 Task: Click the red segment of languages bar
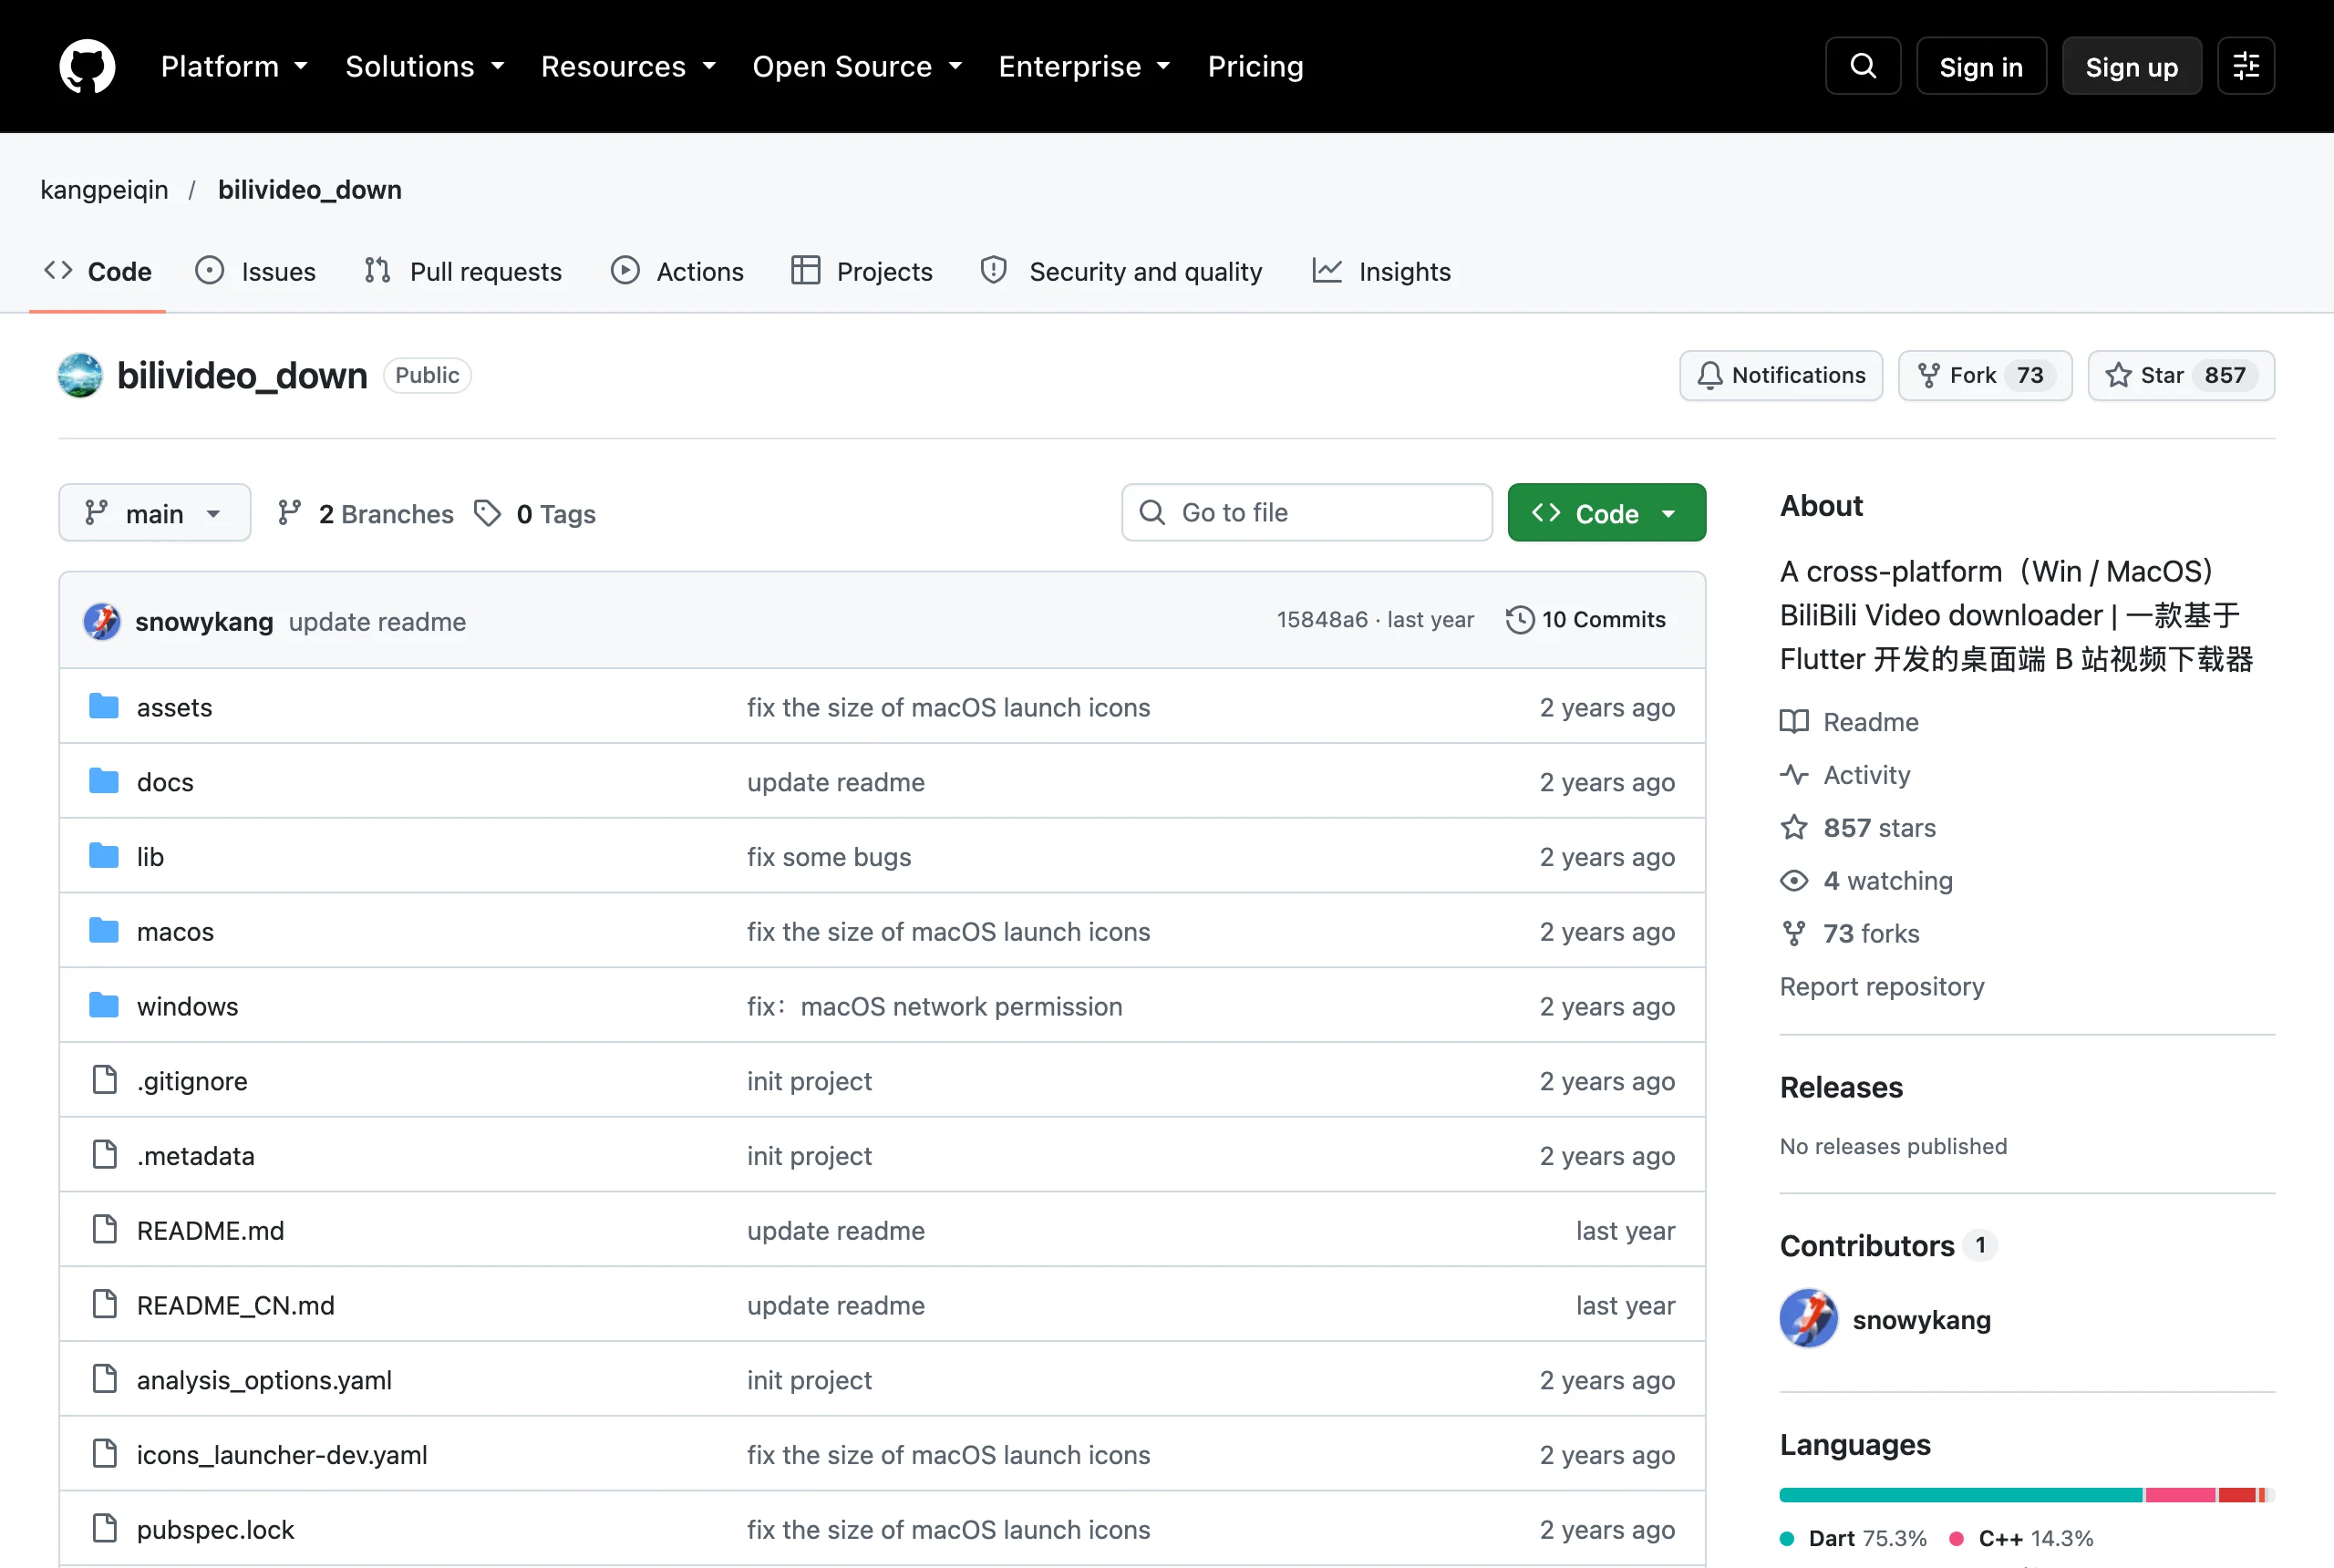click(2236, 1494)
